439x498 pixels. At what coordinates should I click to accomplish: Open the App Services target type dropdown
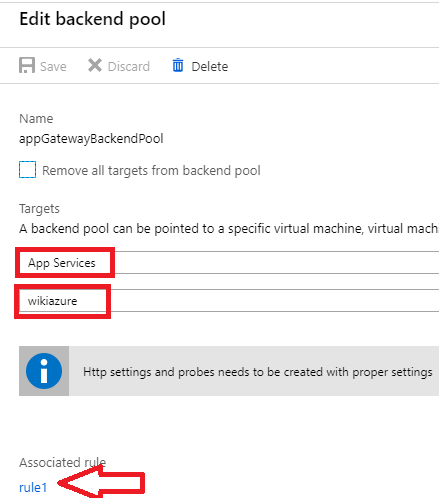(229, 263)
